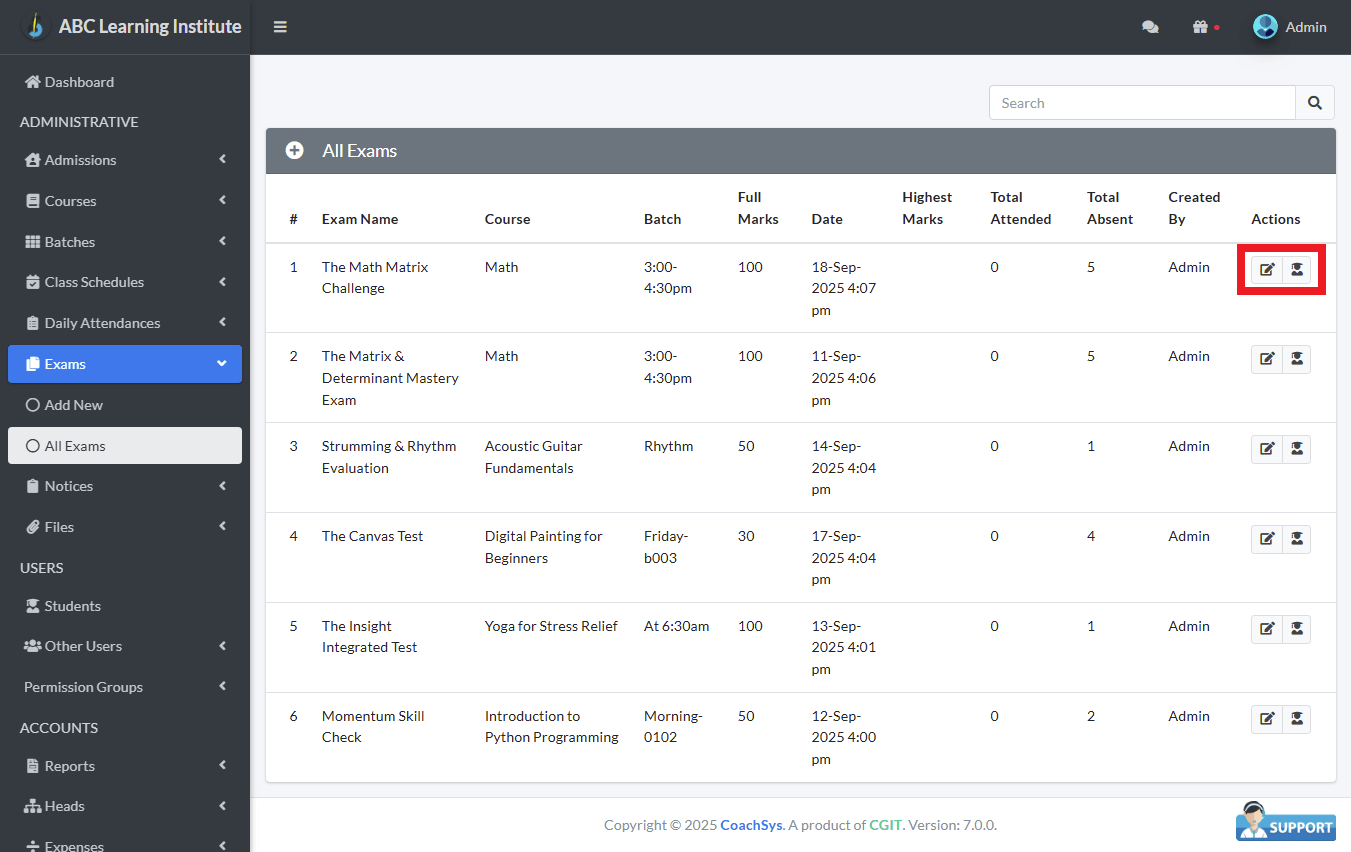Edit Strumming & Rhythm Evaluation exam
Viewport: 1351px width, 852px height.
(1267, 449)
